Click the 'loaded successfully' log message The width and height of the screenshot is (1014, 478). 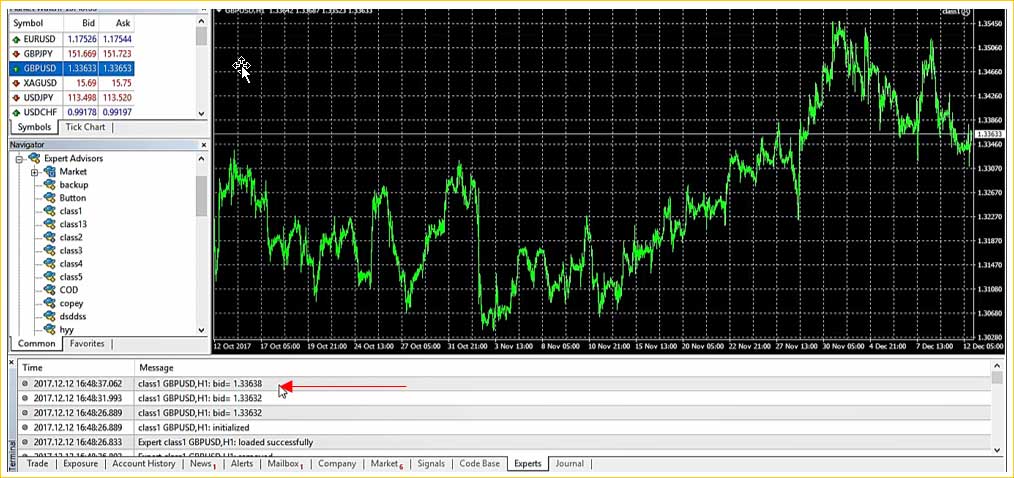pos(226,442)
